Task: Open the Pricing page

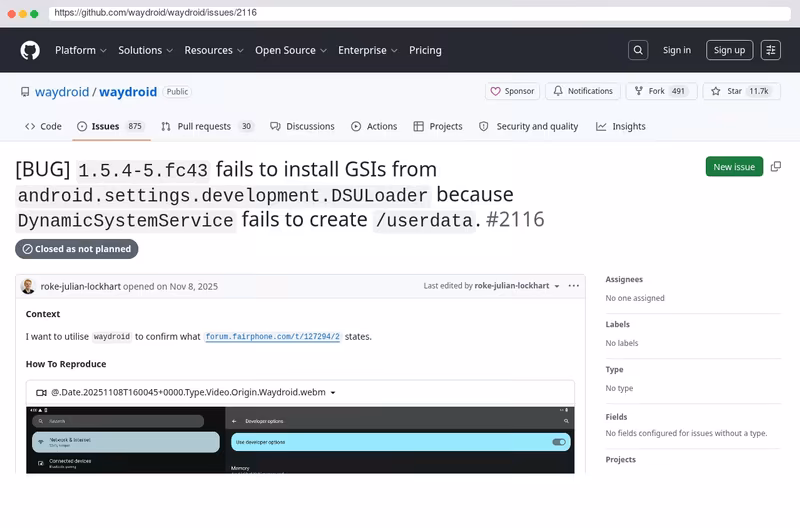Action: (x=425, y=50)
